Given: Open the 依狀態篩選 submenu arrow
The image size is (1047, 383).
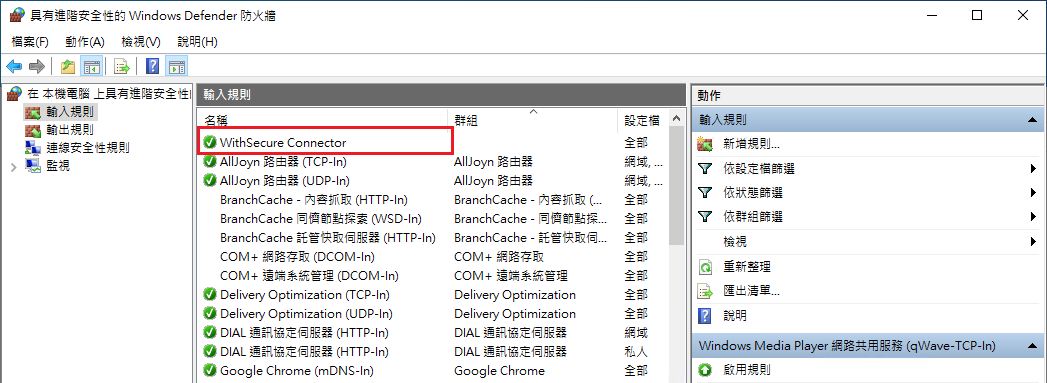Looking at the screenshot, I should click(x=1032, y=193).
